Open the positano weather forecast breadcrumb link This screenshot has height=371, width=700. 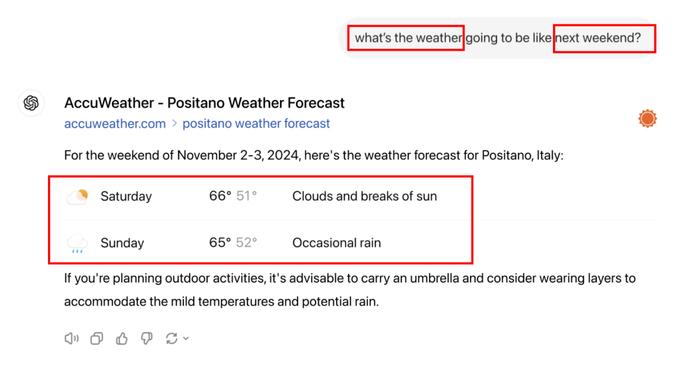click(x=256, y=124)
